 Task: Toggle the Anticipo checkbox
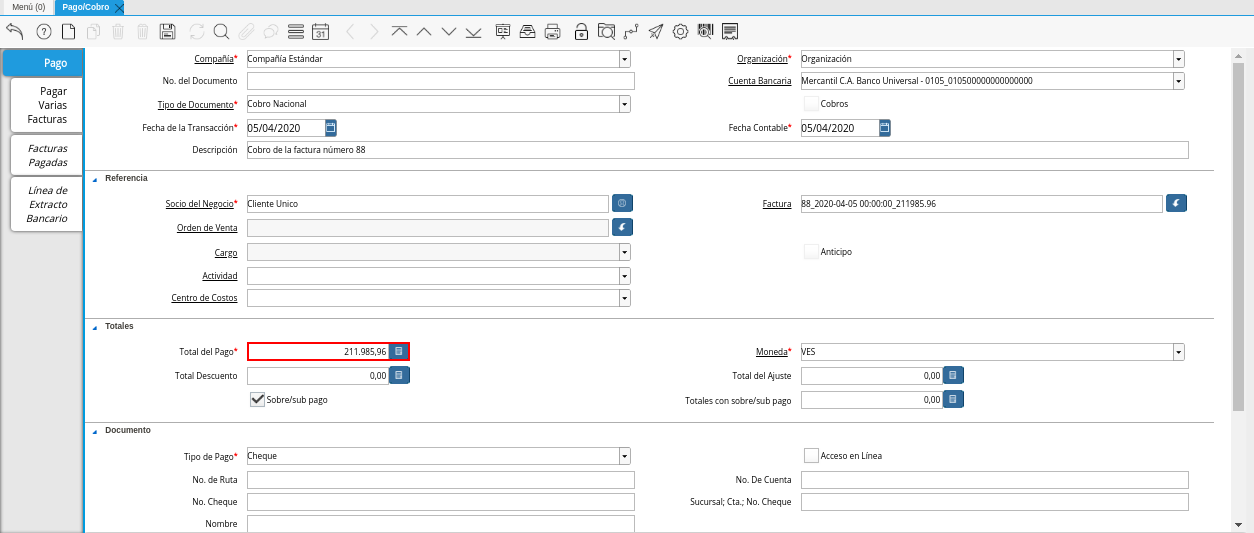coord(811,252)
